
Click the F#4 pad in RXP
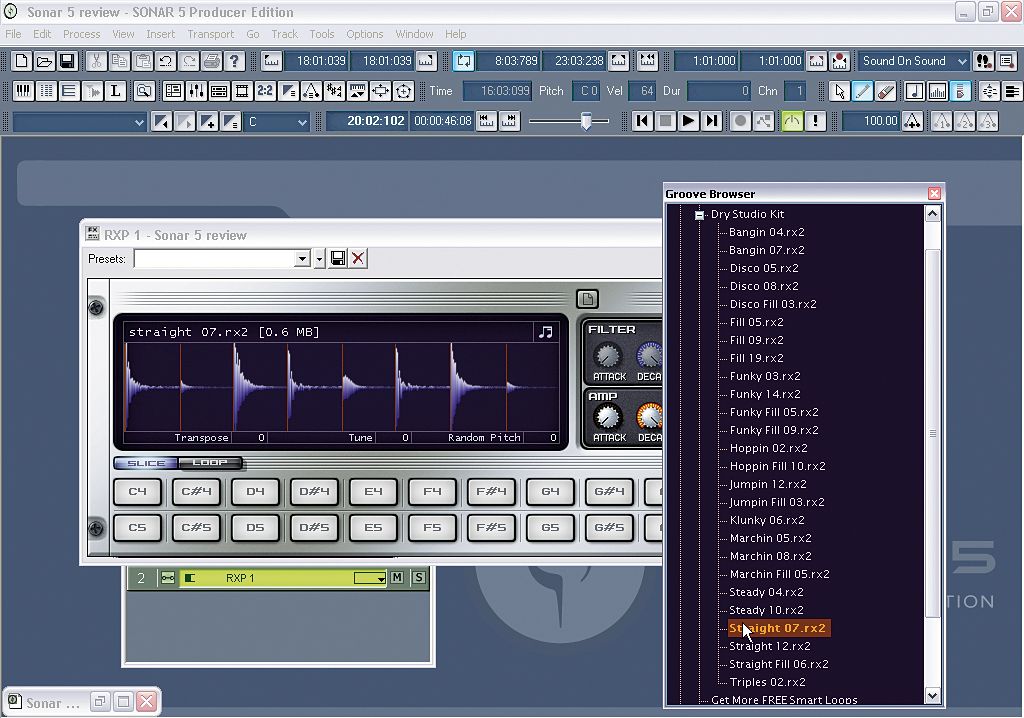click(x=491, y=492)
